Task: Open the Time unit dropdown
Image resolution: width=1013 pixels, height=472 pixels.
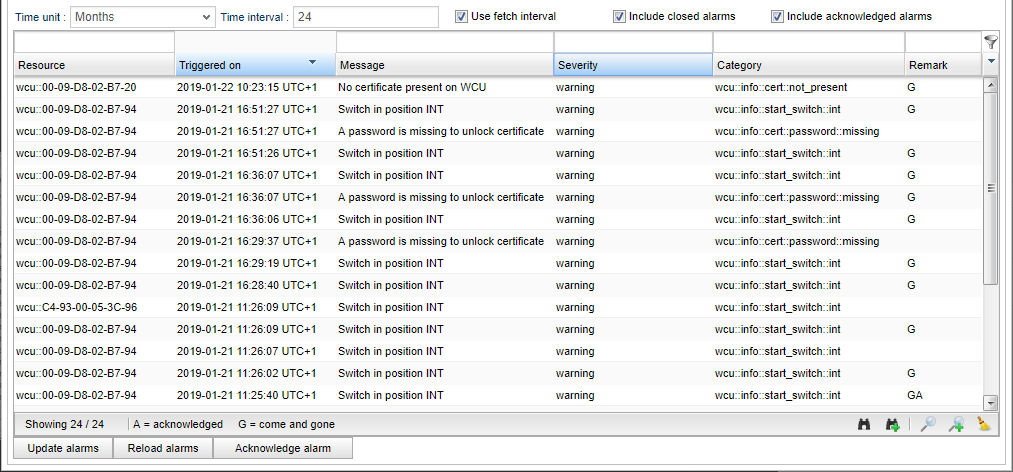Action: click(x=142, y=17)
